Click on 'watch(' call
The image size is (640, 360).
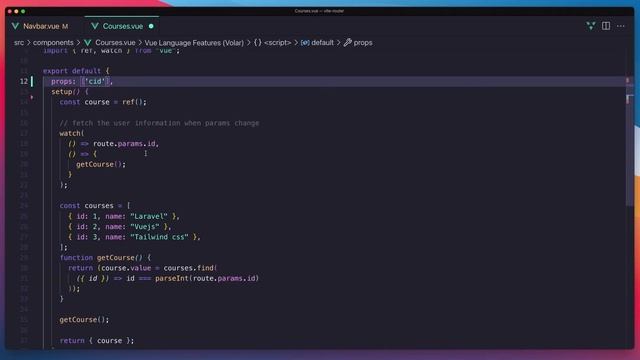coord(72,133)
